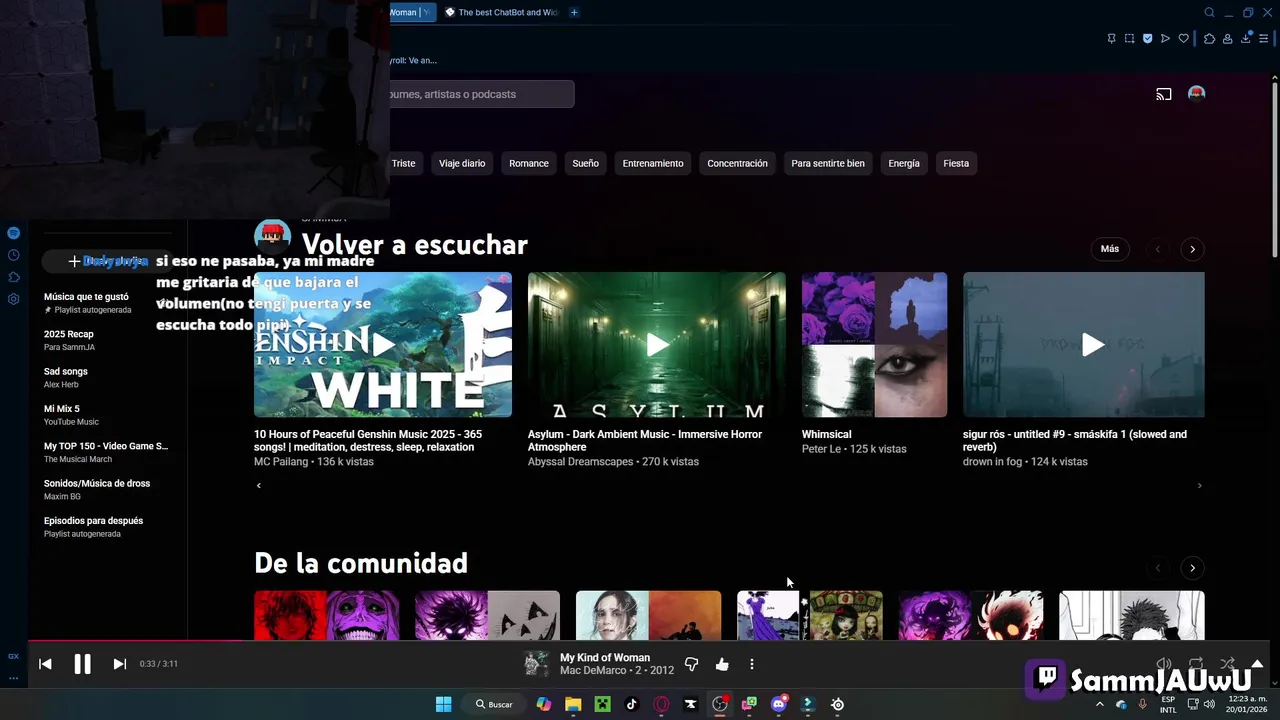Open a new browser tab with plus

pos(574,12)
